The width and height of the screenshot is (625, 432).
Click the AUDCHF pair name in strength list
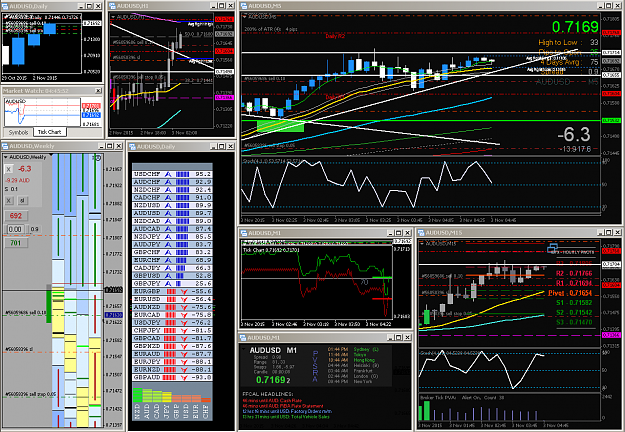pos(147,182)
